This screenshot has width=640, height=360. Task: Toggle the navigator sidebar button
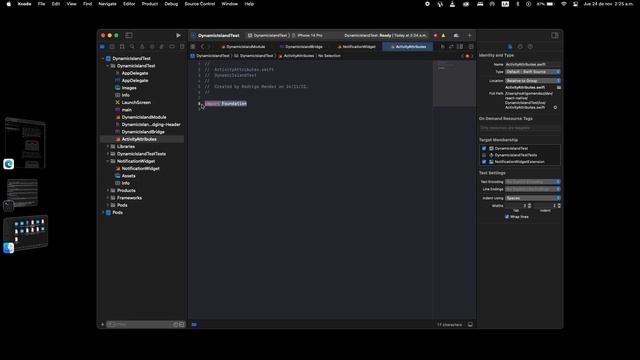[x=129, y=36]
